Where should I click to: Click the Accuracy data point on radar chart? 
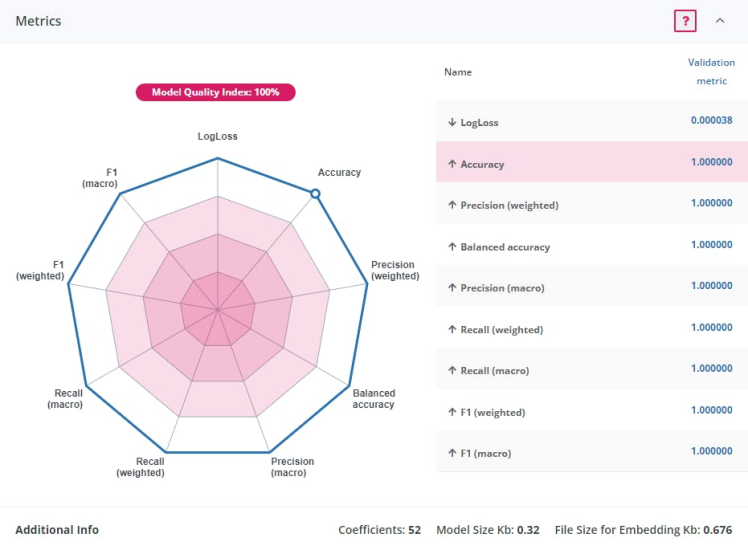click(315, 194)
